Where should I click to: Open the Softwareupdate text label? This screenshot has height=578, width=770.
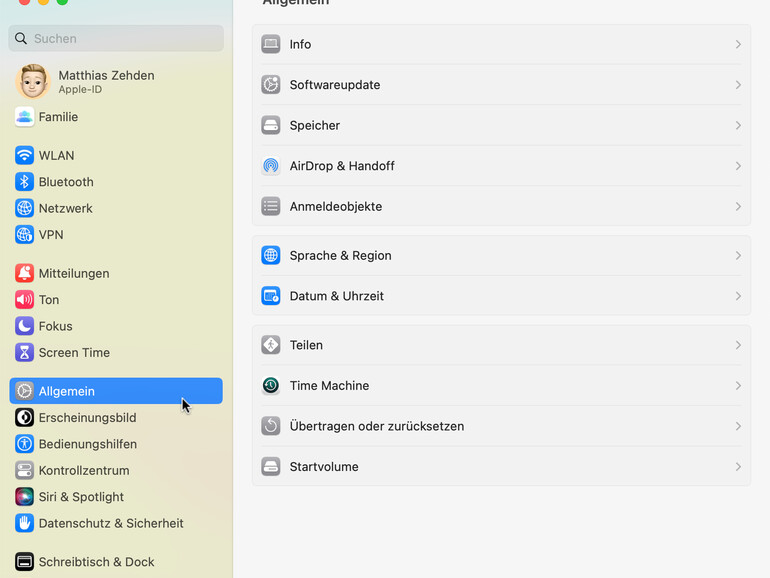click(335, 85)
